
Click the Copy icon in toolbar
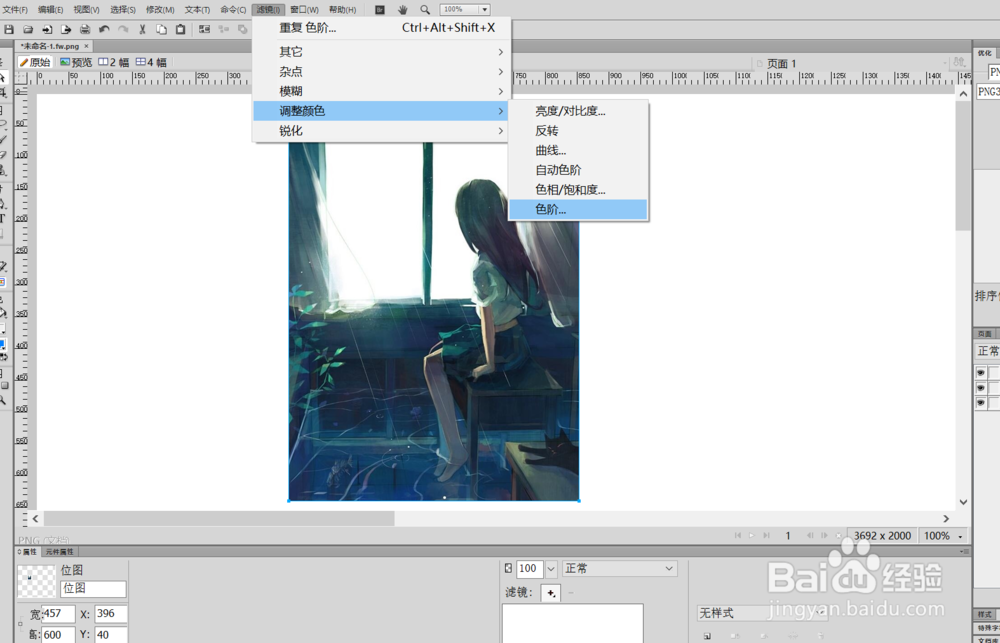161,29
